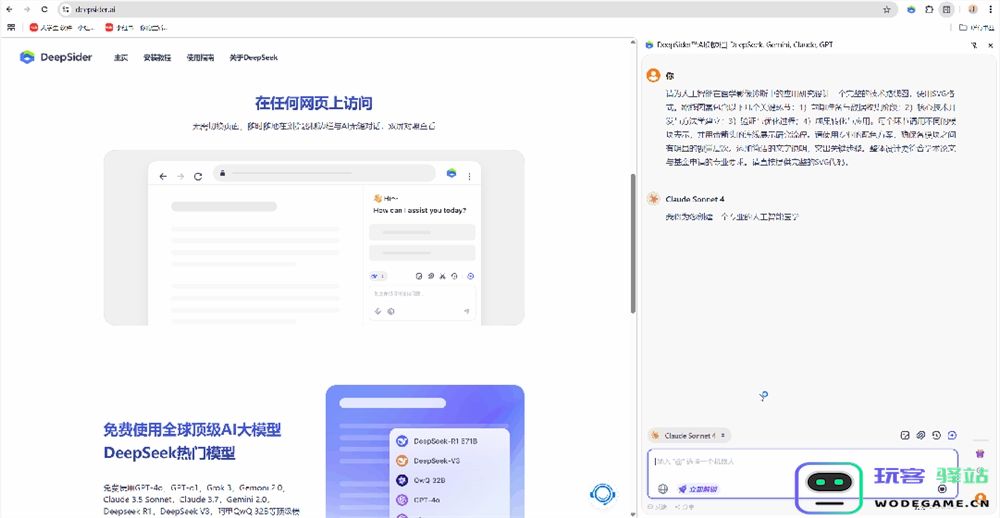This screenshot has width=1000, height=518.
Task: Click the screenshot capture icon above chat input
Action: point(904,436)
